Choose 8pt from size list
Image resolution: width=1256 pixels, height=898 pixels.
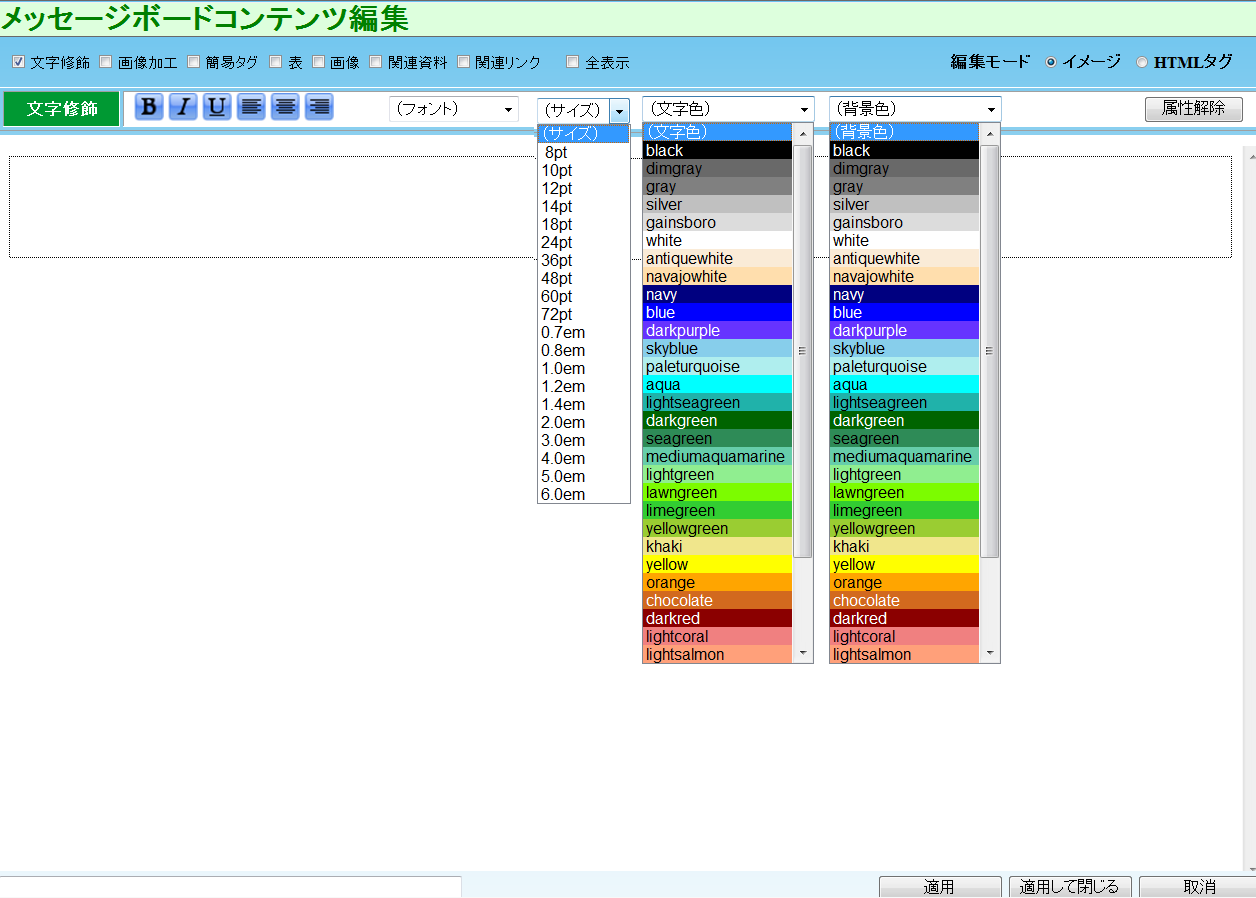[x=584, y=153]
